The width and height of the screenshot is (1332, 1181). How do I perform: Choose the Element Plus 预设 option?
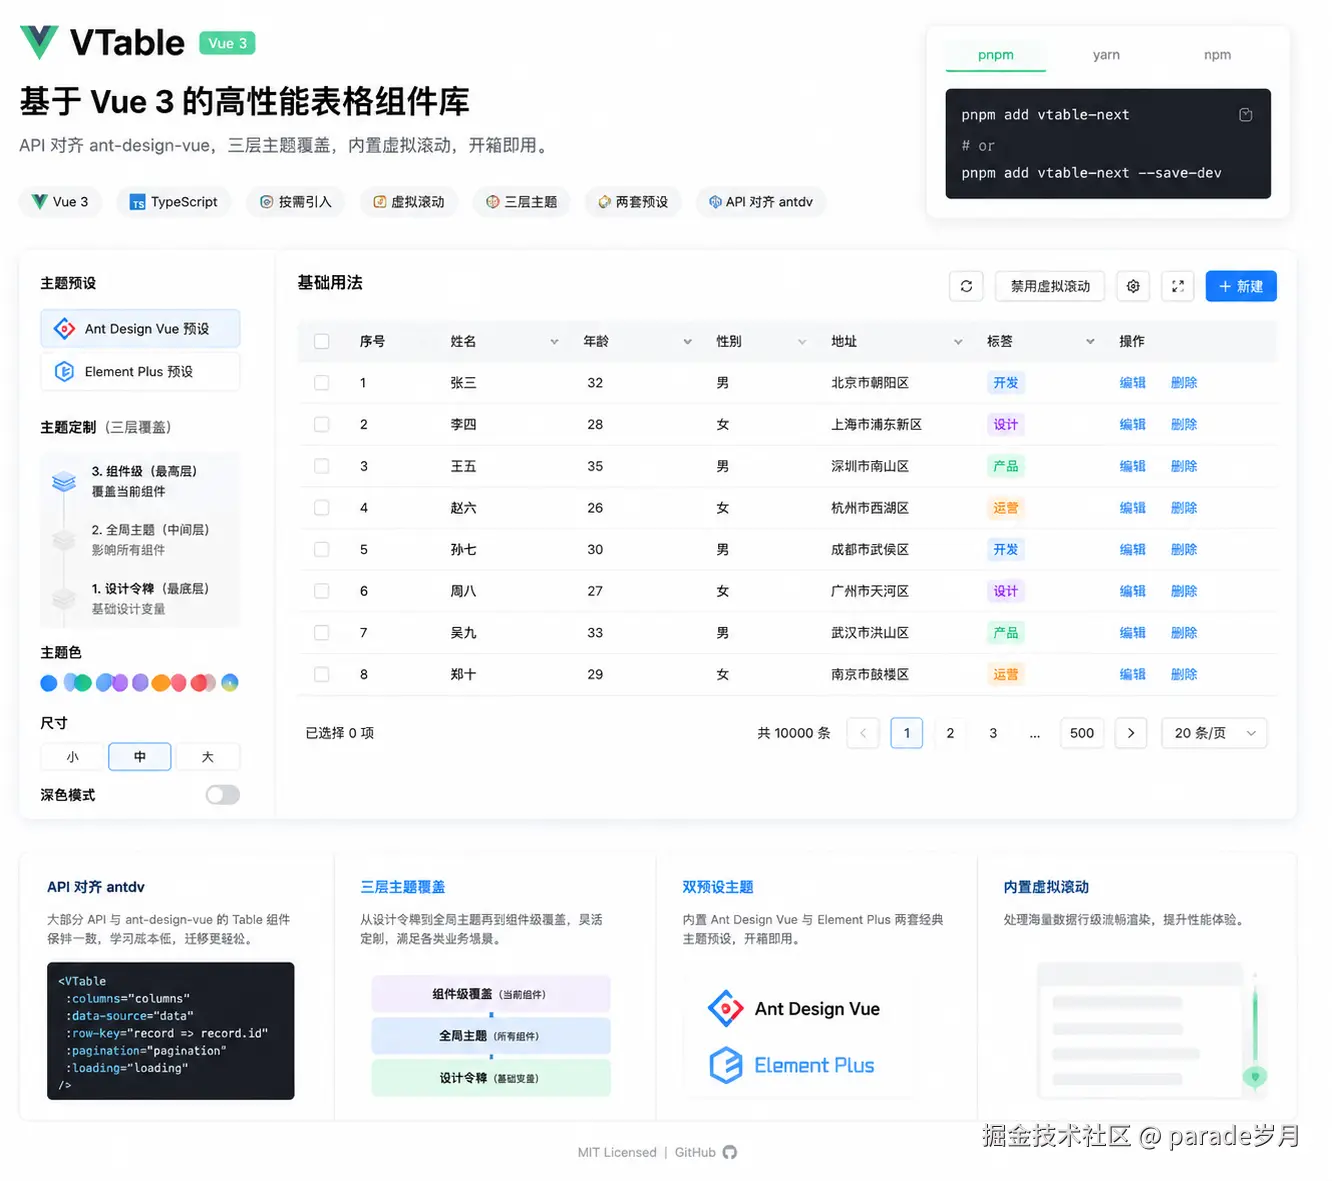(140, 372)
